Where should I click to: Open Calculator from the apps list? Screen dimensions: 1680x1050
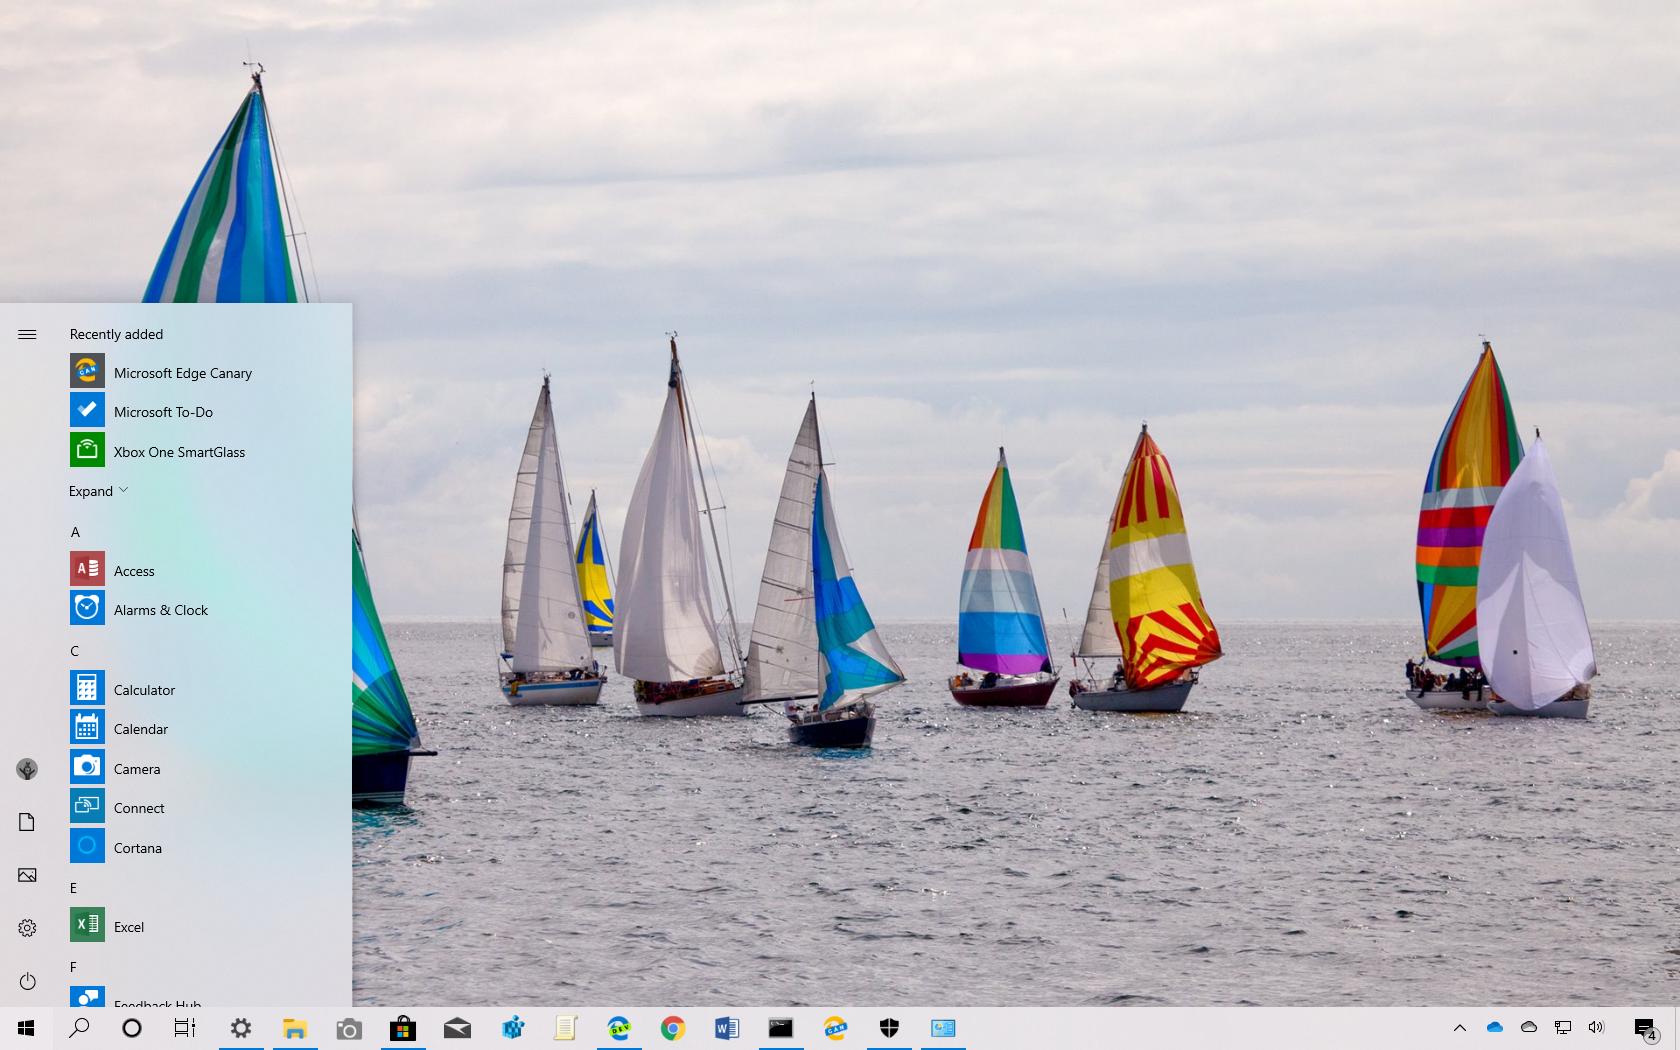(145, 689)
